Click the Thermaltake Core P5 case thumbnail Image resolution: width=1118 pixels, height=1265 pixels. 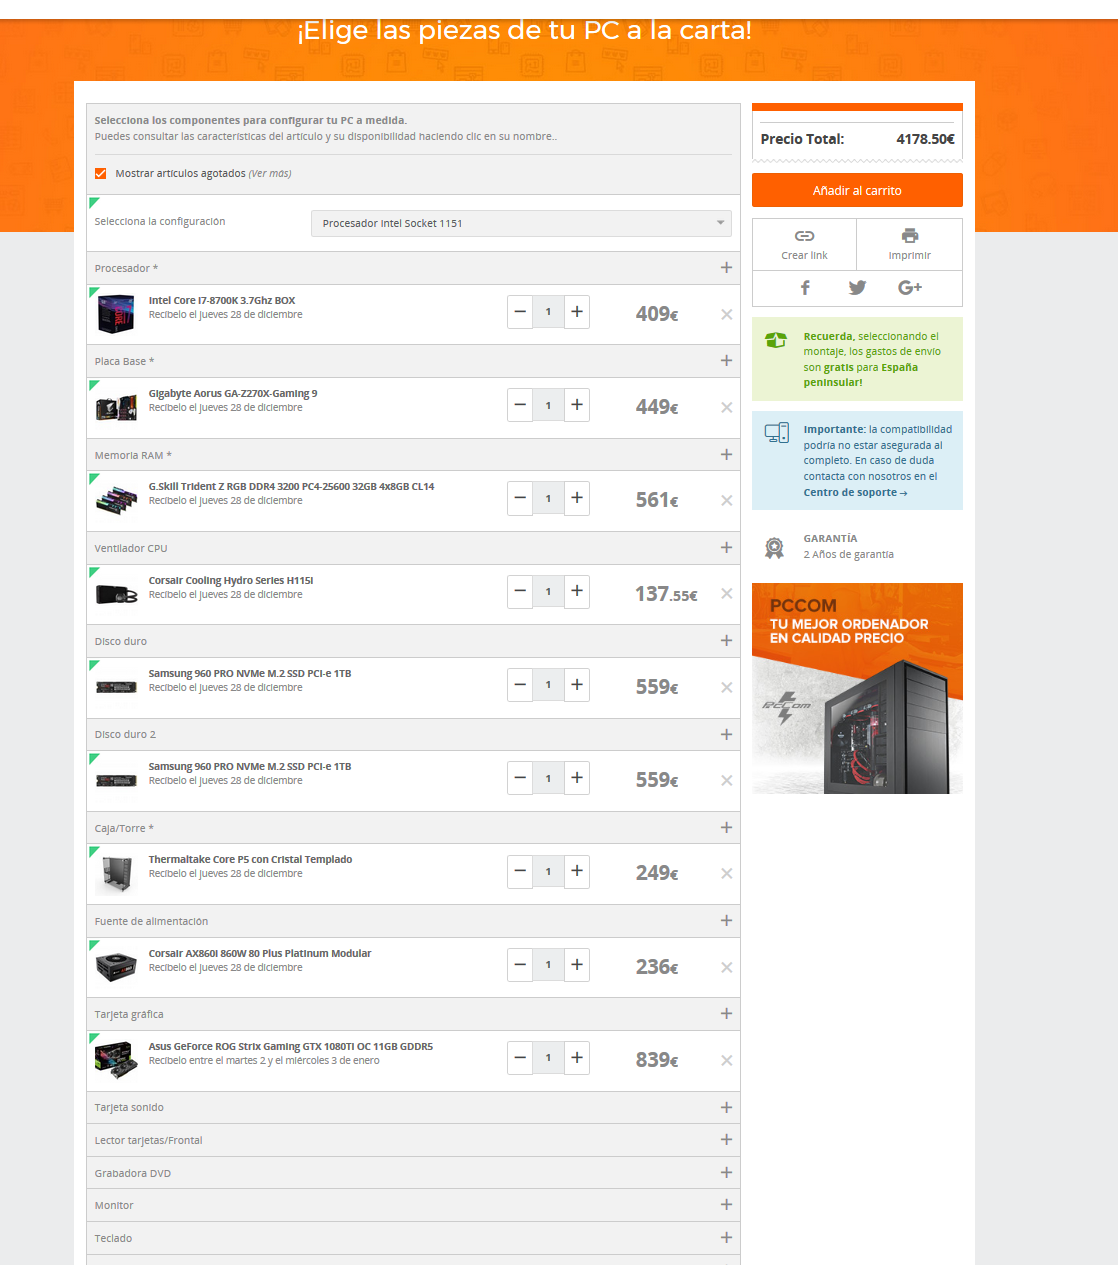click(116, 873)
